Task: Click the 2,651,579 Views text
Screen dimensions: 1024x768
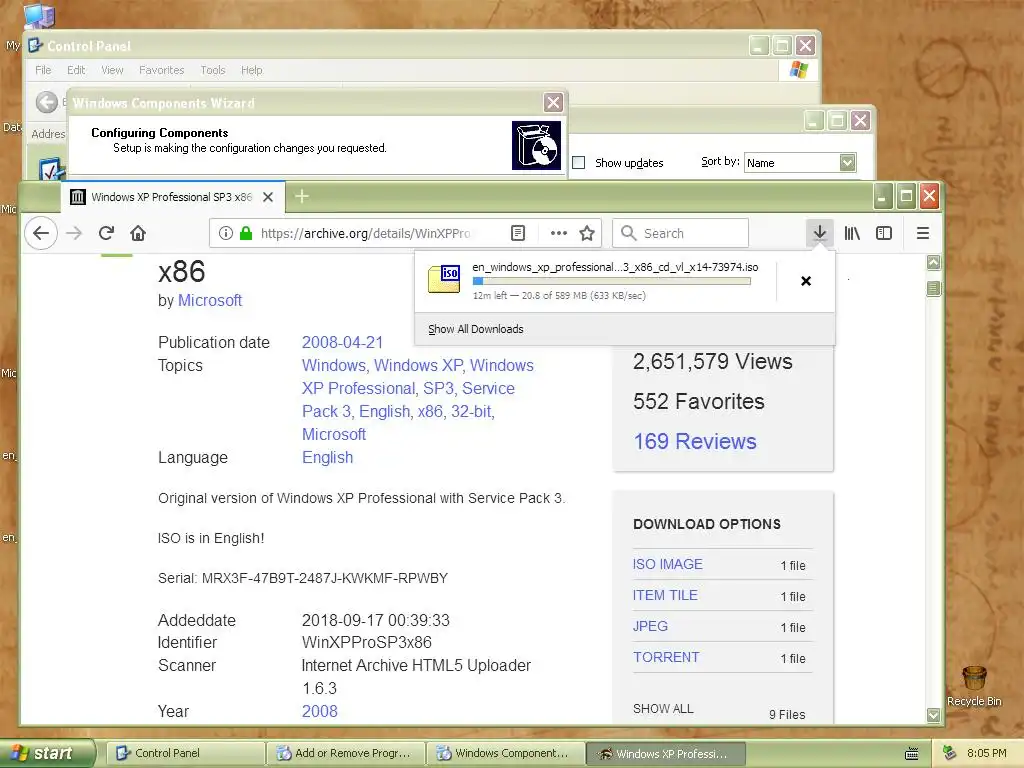Action: [712, 361]
